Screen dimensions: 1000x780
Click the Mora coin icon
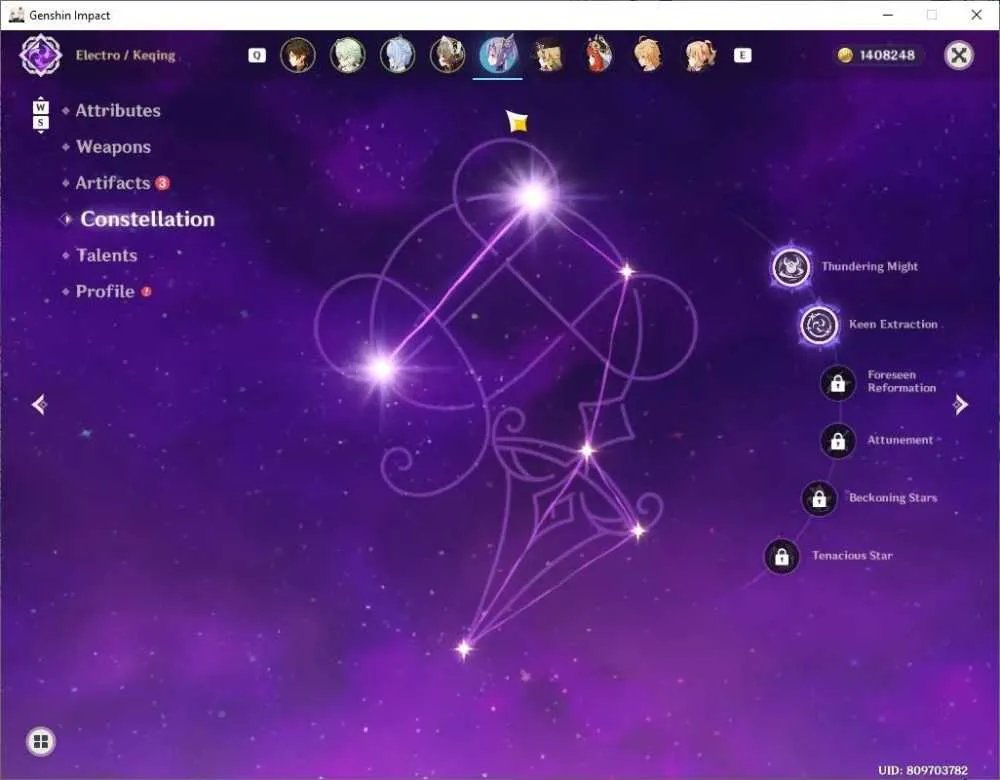(844, 55)
